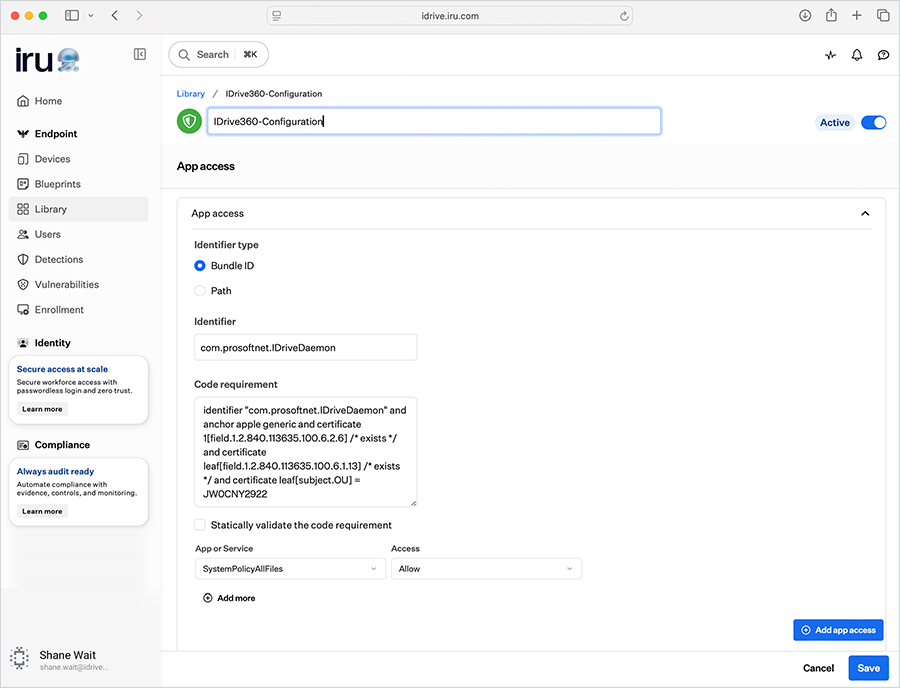Click the Endpoint section heading
This screenshot has height=688, width=900.
56,134
